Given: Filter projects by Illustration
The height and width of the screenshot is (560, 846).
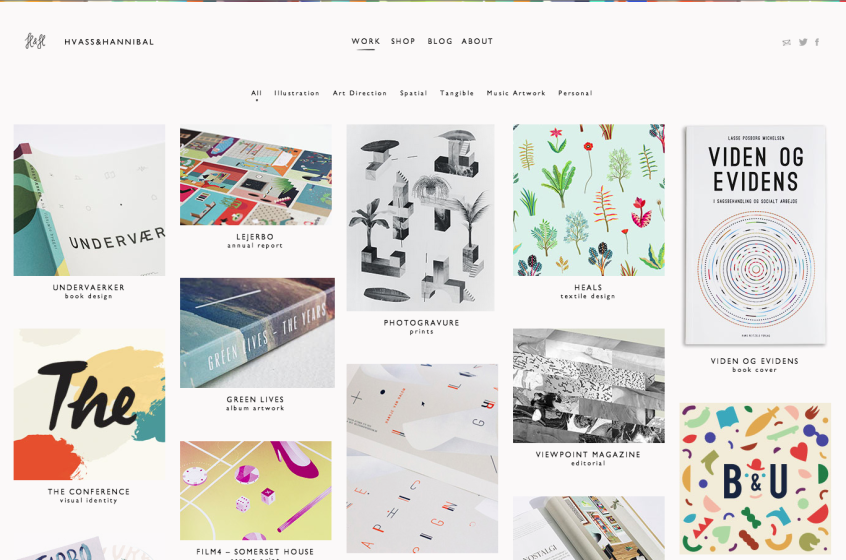Looking at the screenshot, I should tap(297, 93).
